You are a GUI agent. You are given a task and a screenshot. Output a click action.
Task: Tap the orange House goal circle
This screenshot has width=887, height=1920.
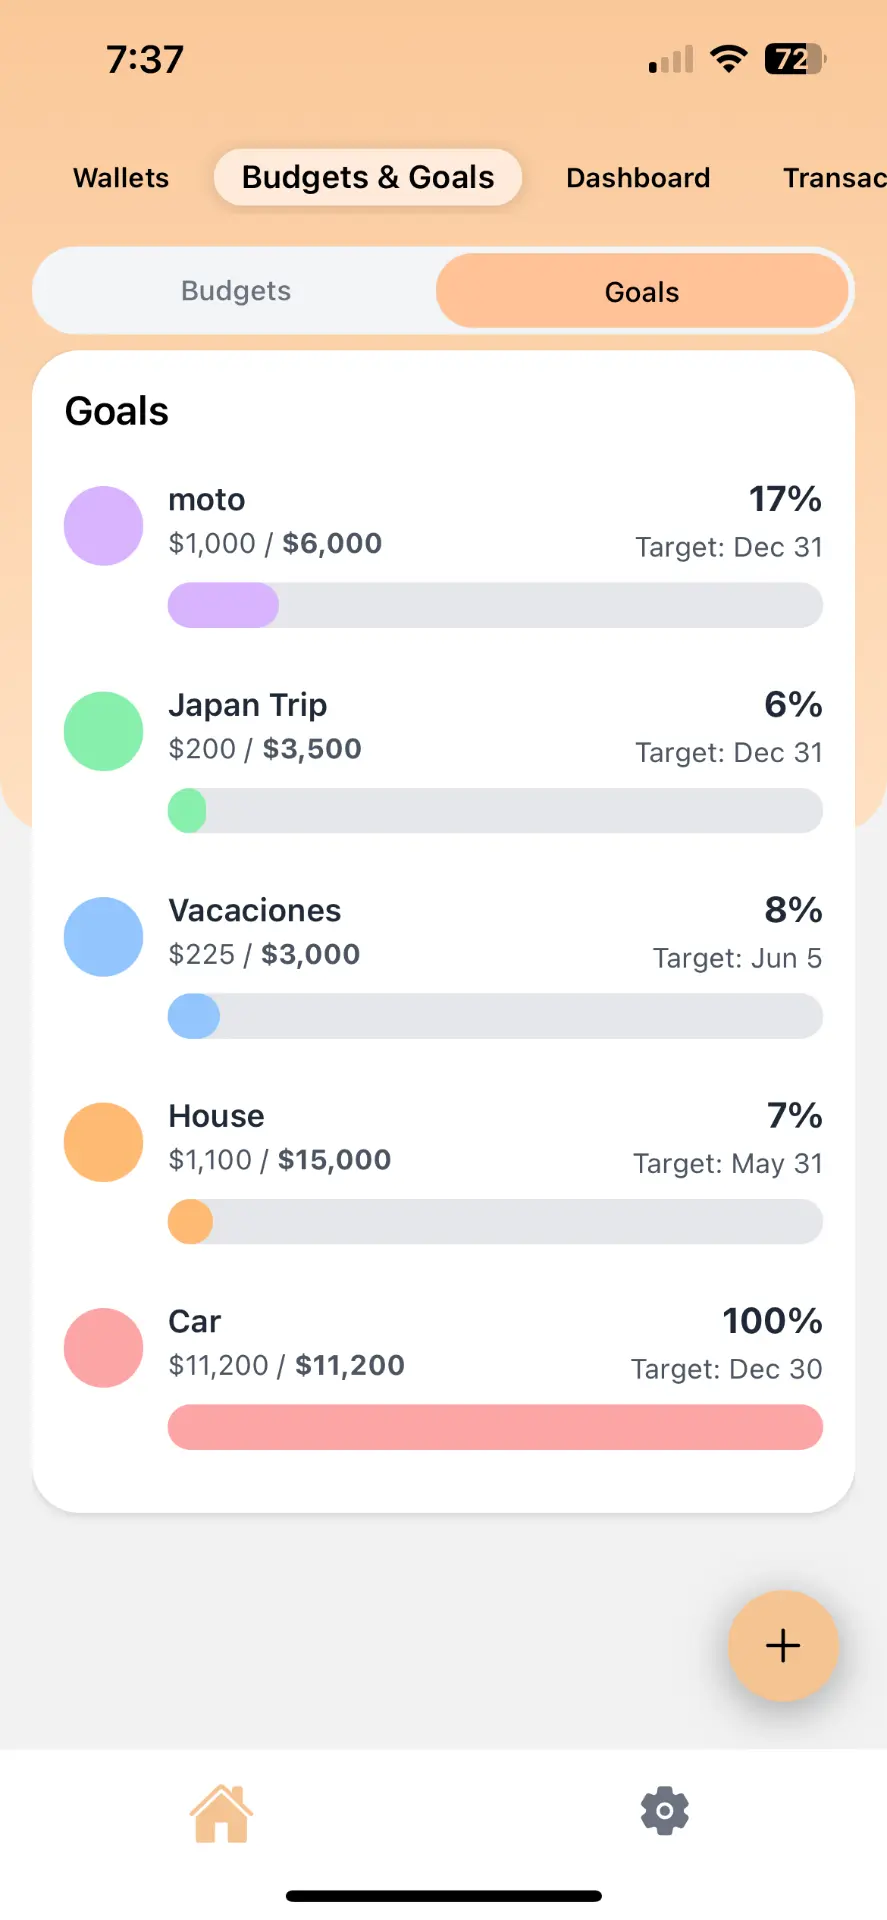(104, 1142)
